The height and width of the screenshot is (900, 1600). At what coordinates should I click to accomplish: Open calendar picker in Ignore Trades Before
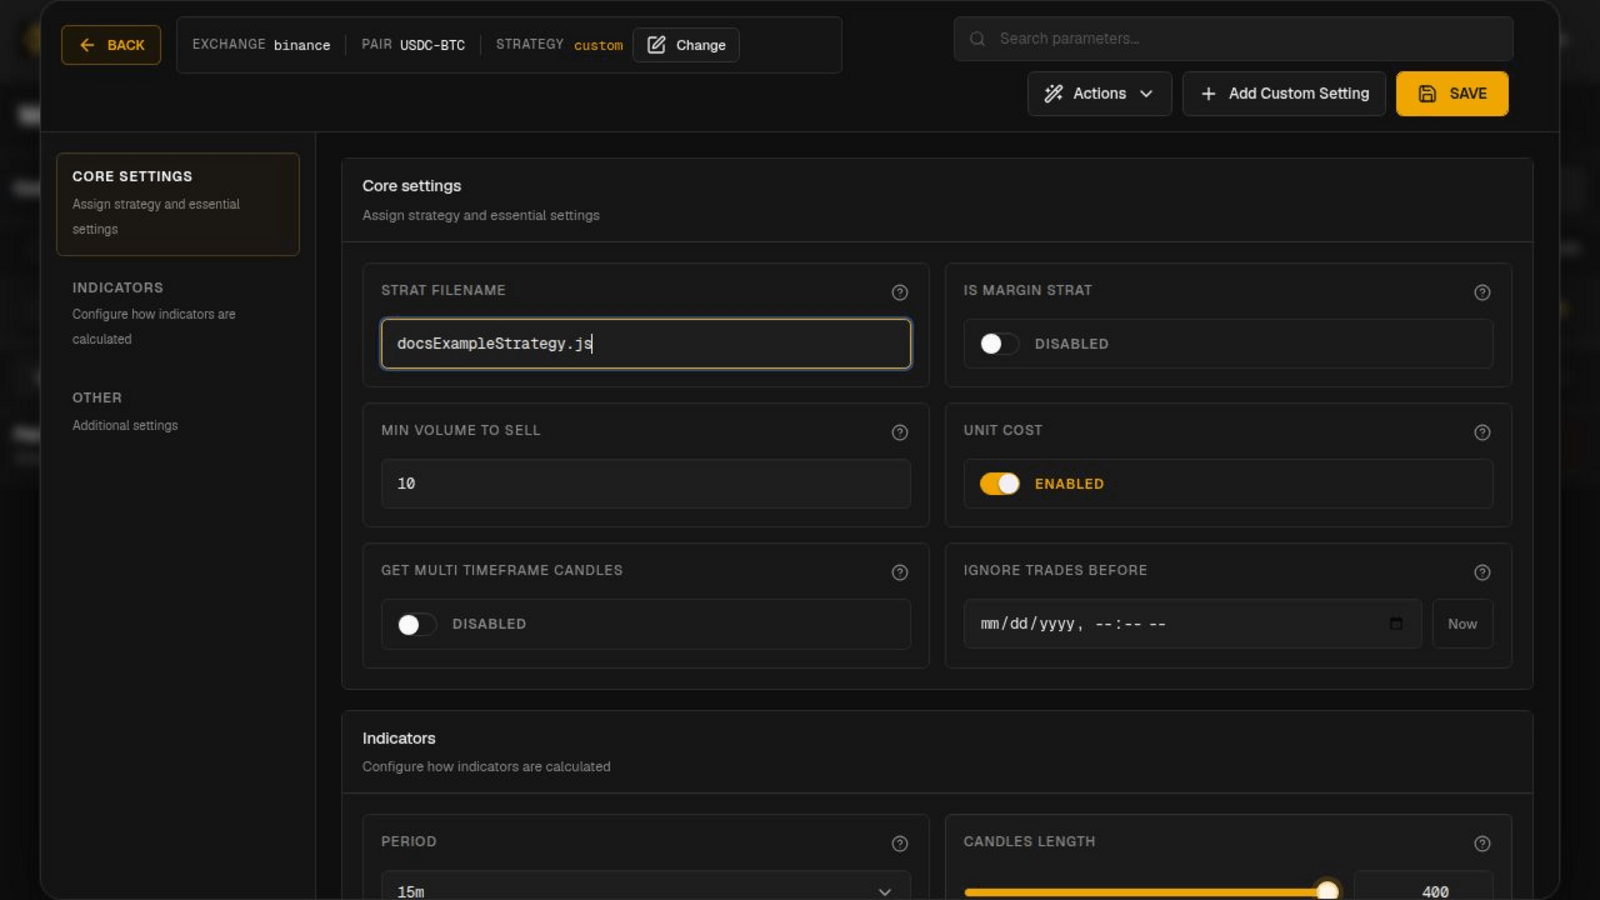tap(1396, 623)
